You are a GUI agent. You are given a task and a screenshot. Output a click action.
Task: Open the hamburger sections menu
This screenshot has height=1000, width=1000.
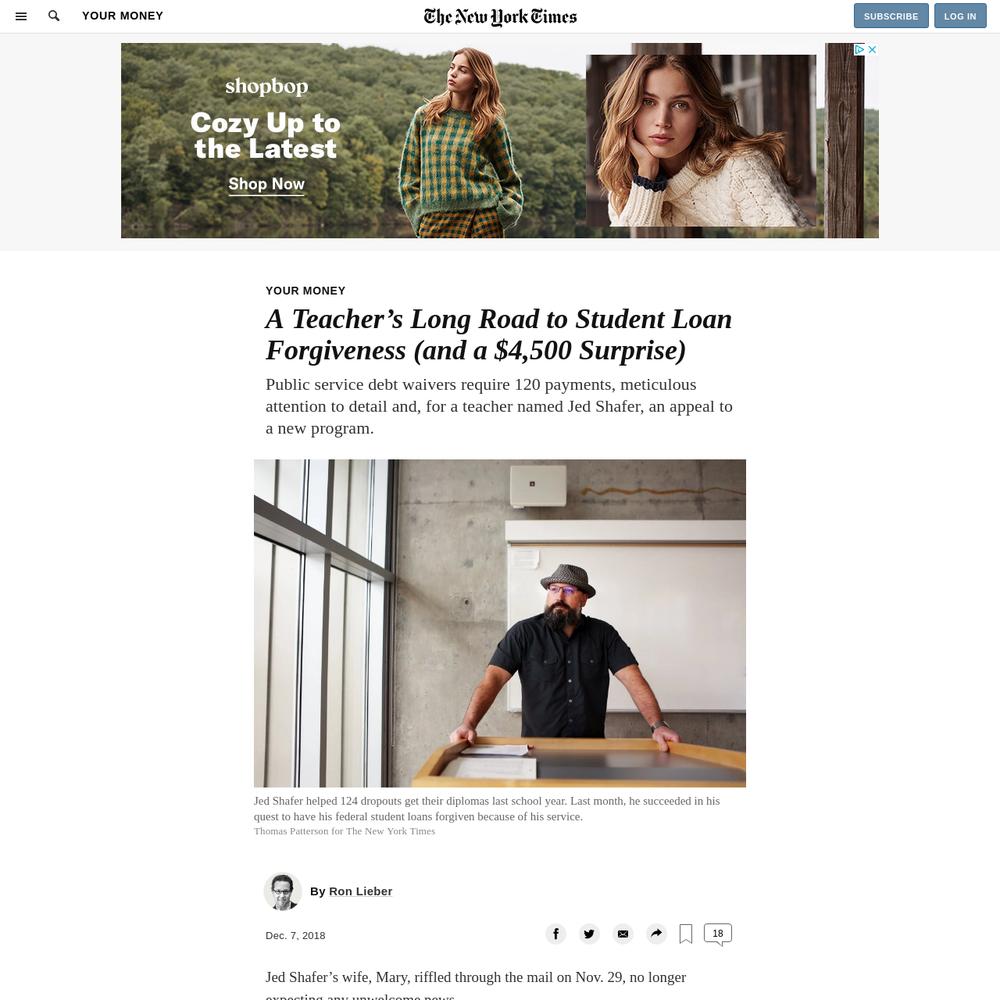(x=21, y=17)
